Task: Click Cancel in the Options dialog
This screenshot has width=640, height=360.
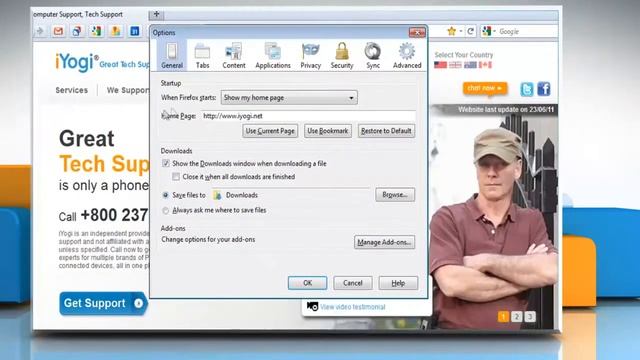Action: click(x=353, y=283)
